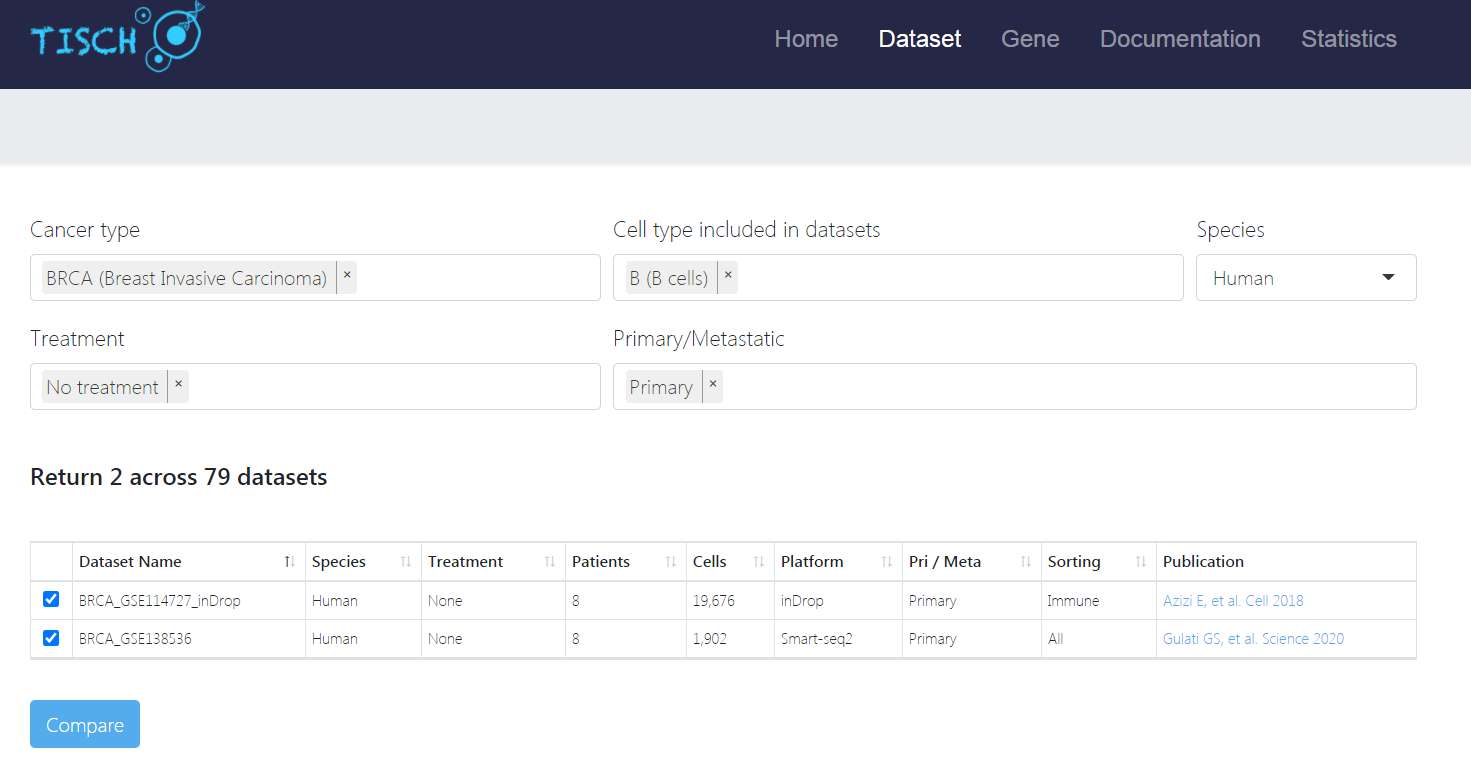1471x764 pixels.
Task: Open the Documentation nav item
Action: point(1180,39)
